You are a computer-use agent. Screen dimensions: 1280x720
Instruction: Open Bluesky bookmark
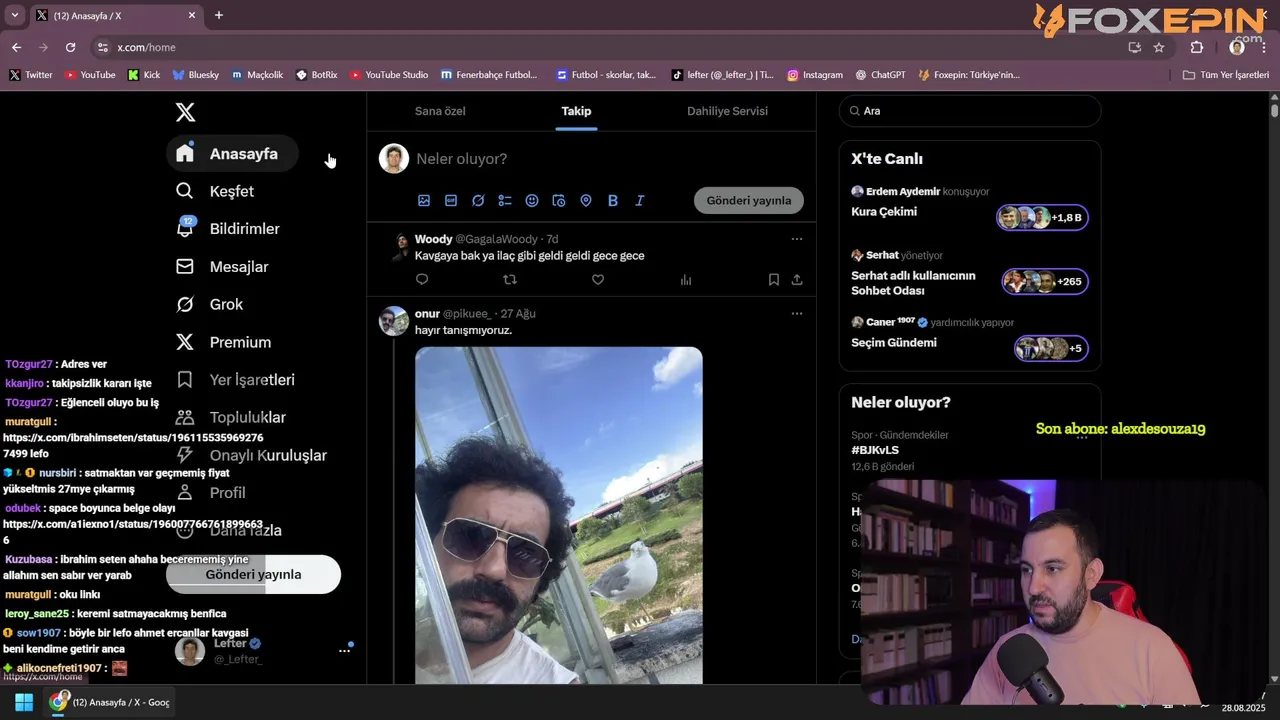point(196,75)
